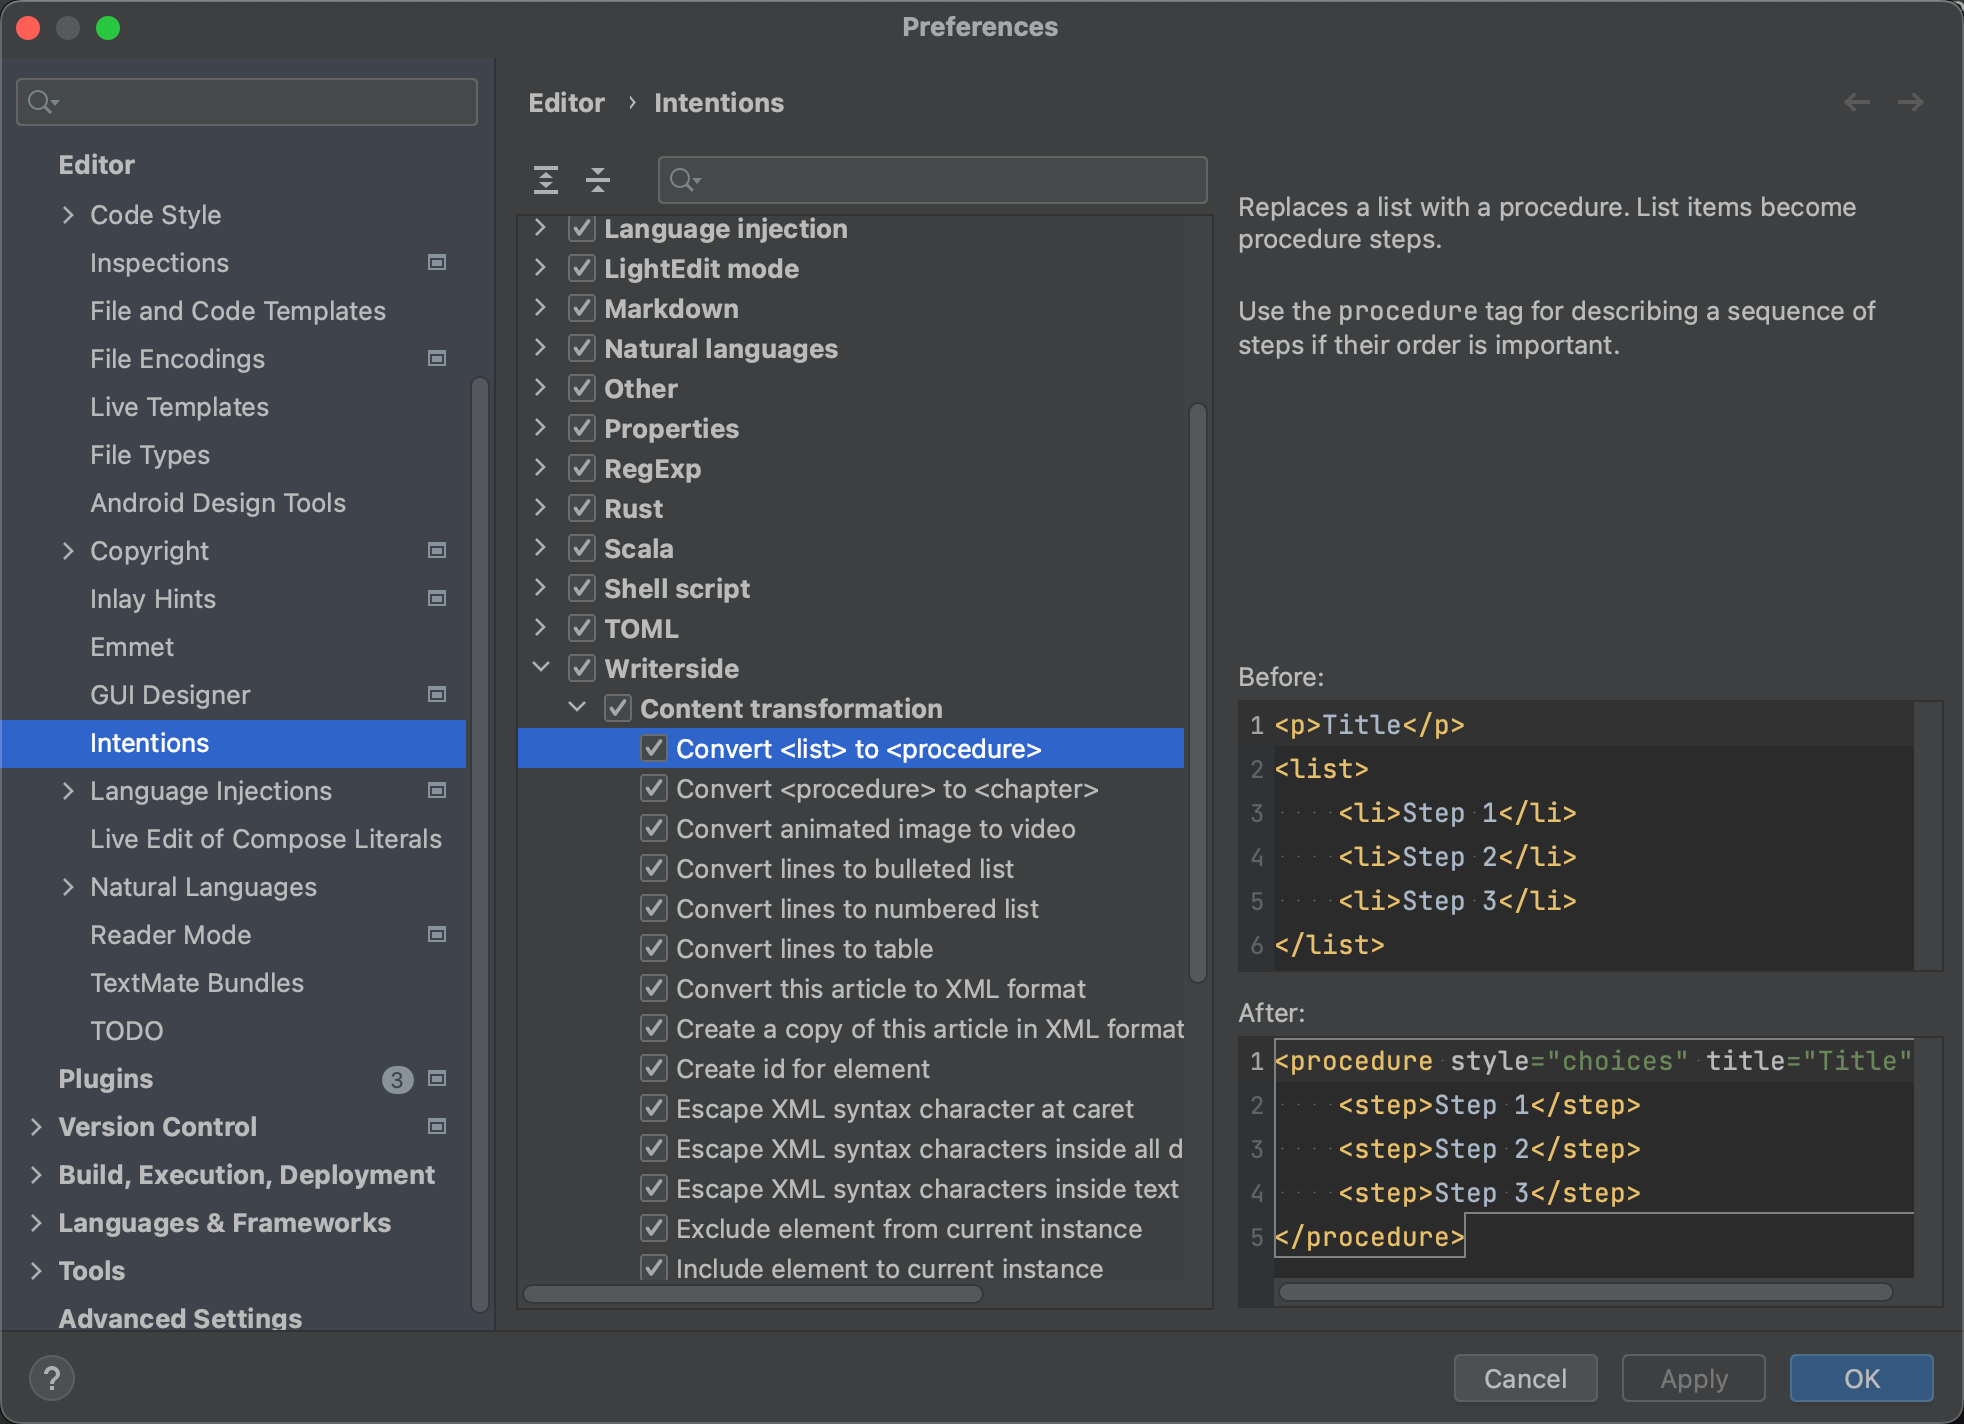Screen dimensions: 1964x1424
Task: Click the back navigation arrow
Action: click(1856, 102)
